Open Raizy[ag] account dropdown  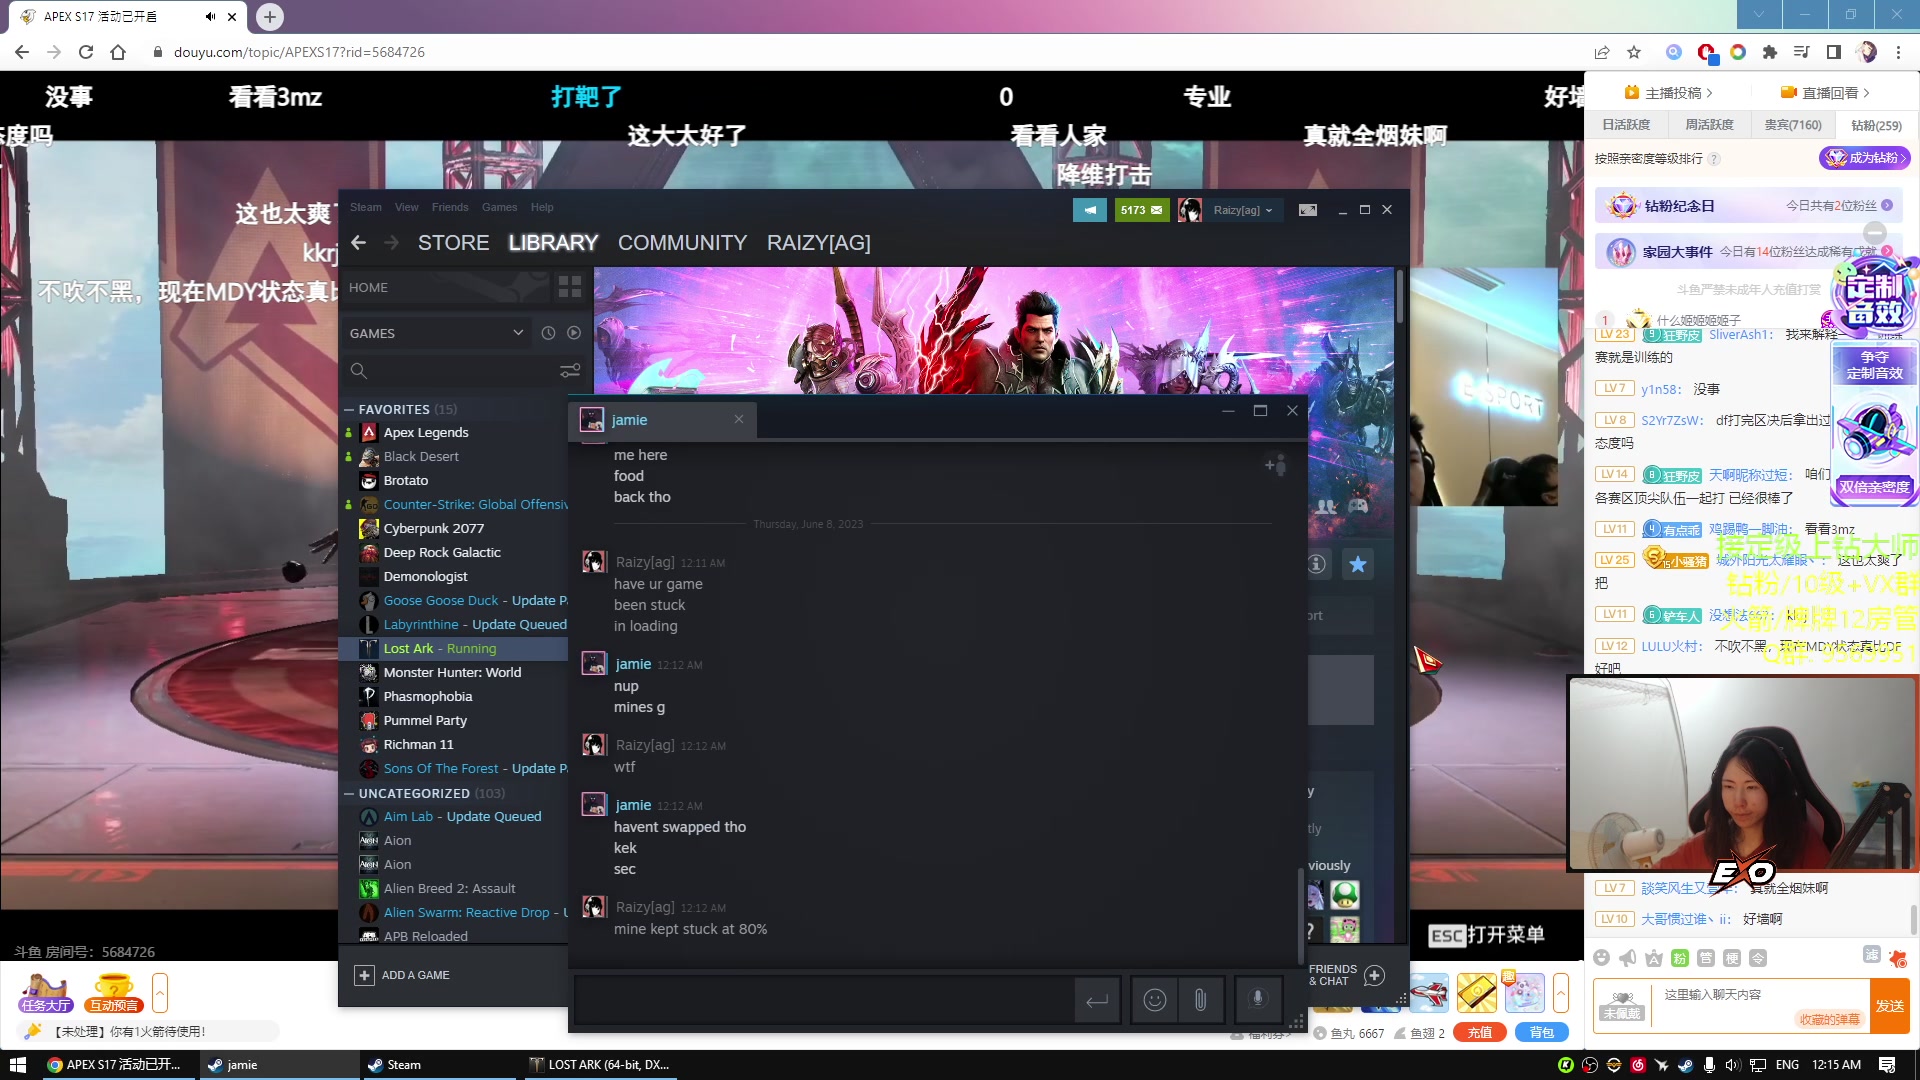(1242, 210)
